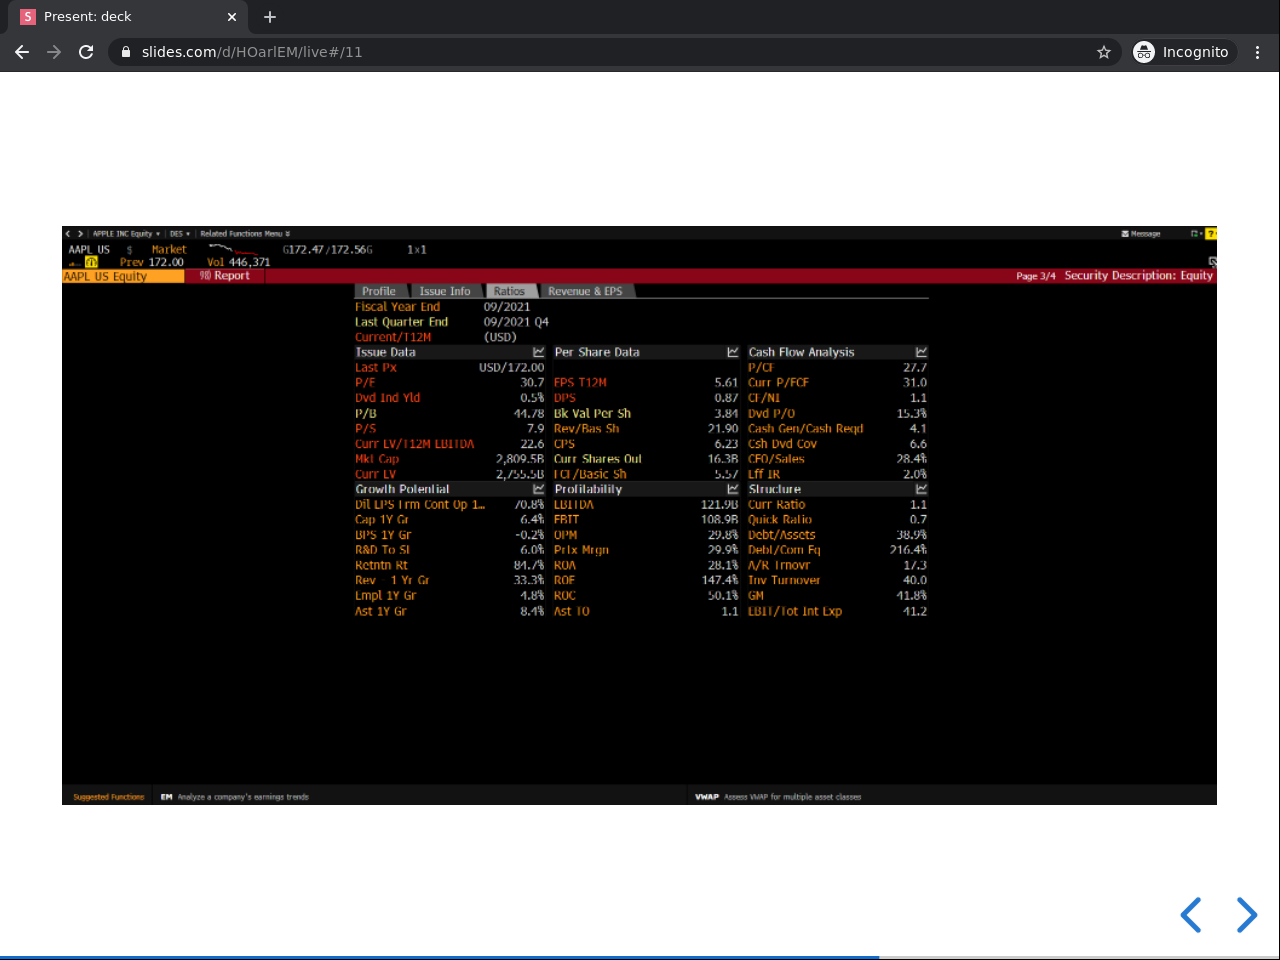Open the Chrome three-dot menu

click(1258, 52)
